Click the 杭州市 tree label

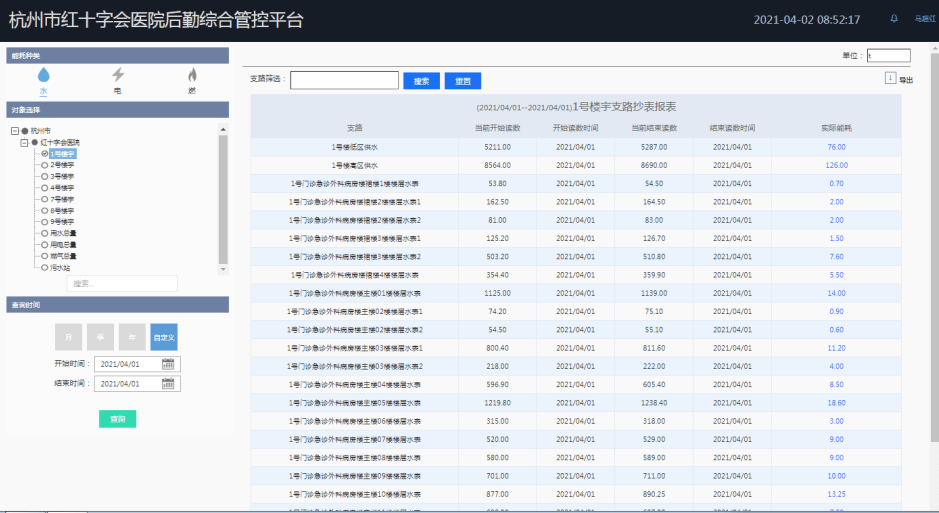point(41,130)
